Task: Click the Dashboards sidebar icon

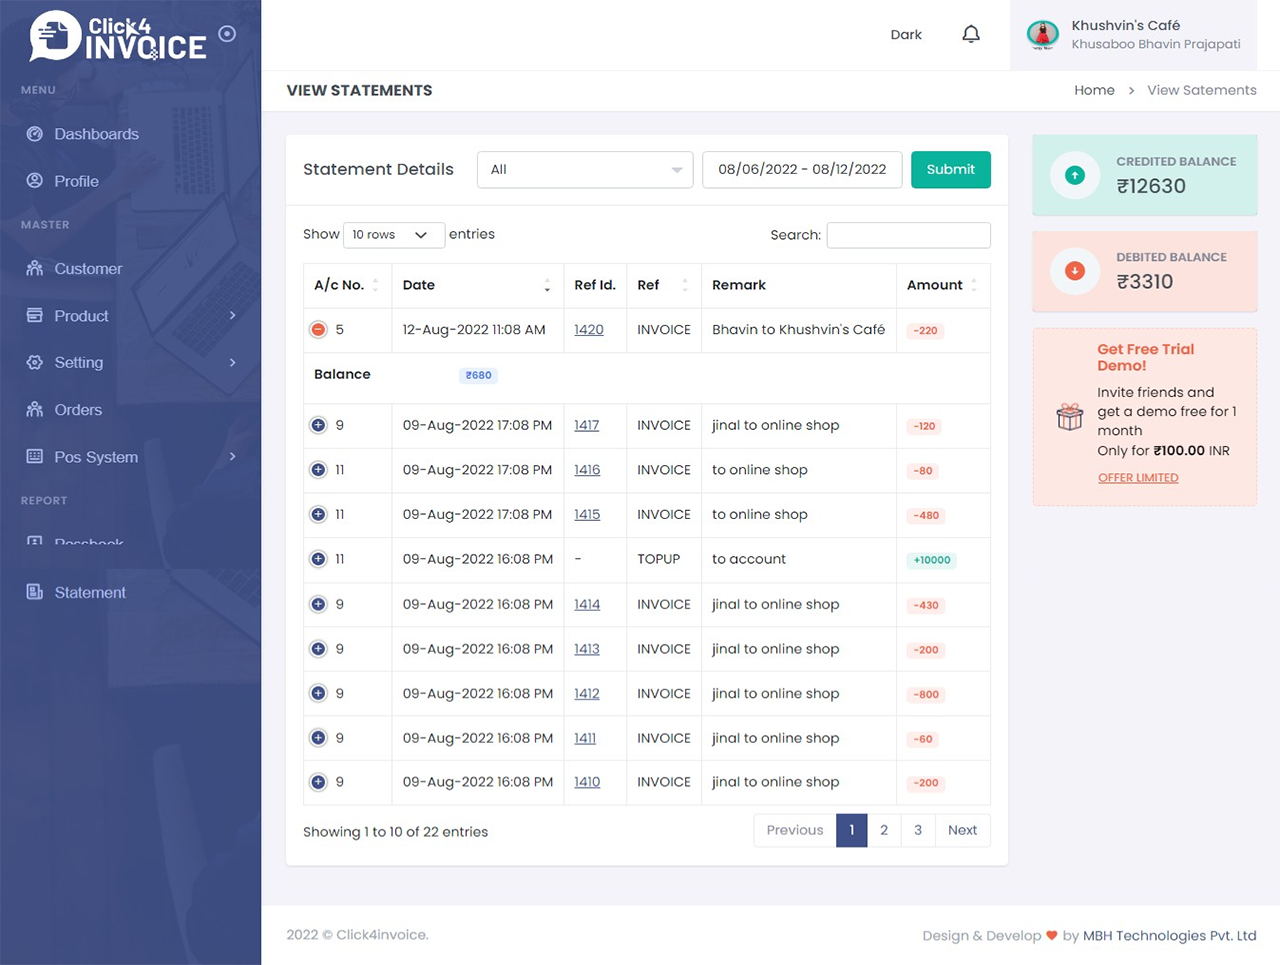Action: coord(35,134)
